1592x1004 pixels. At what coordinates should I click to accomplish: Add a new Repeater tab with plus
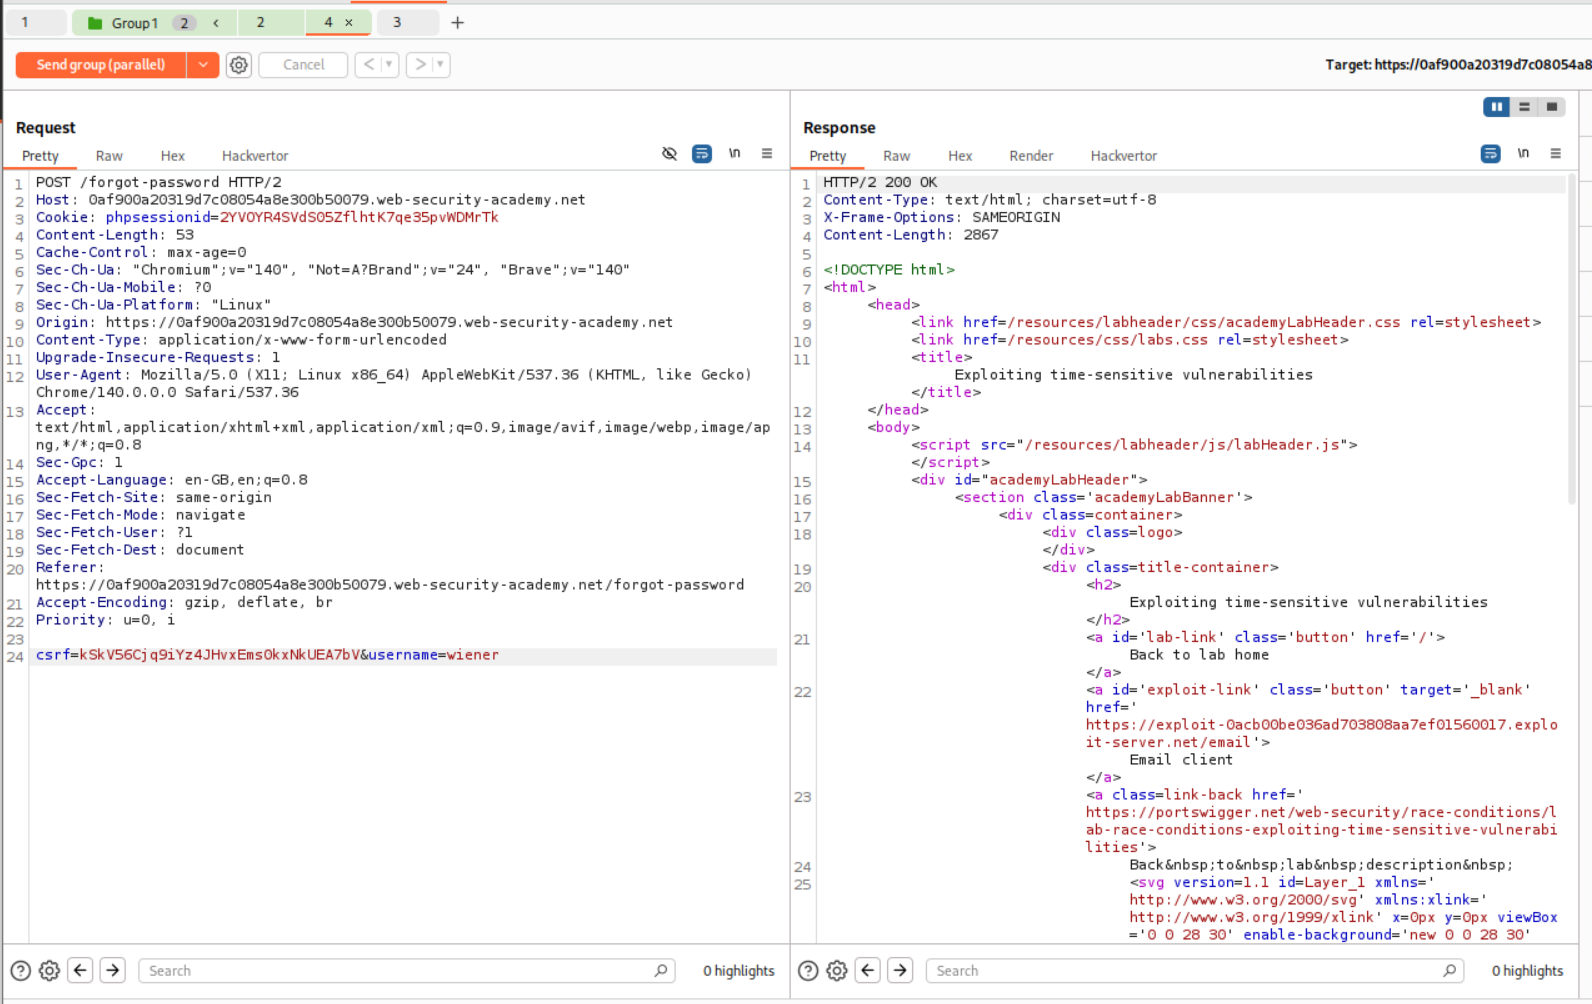click(x=458, y=22)
